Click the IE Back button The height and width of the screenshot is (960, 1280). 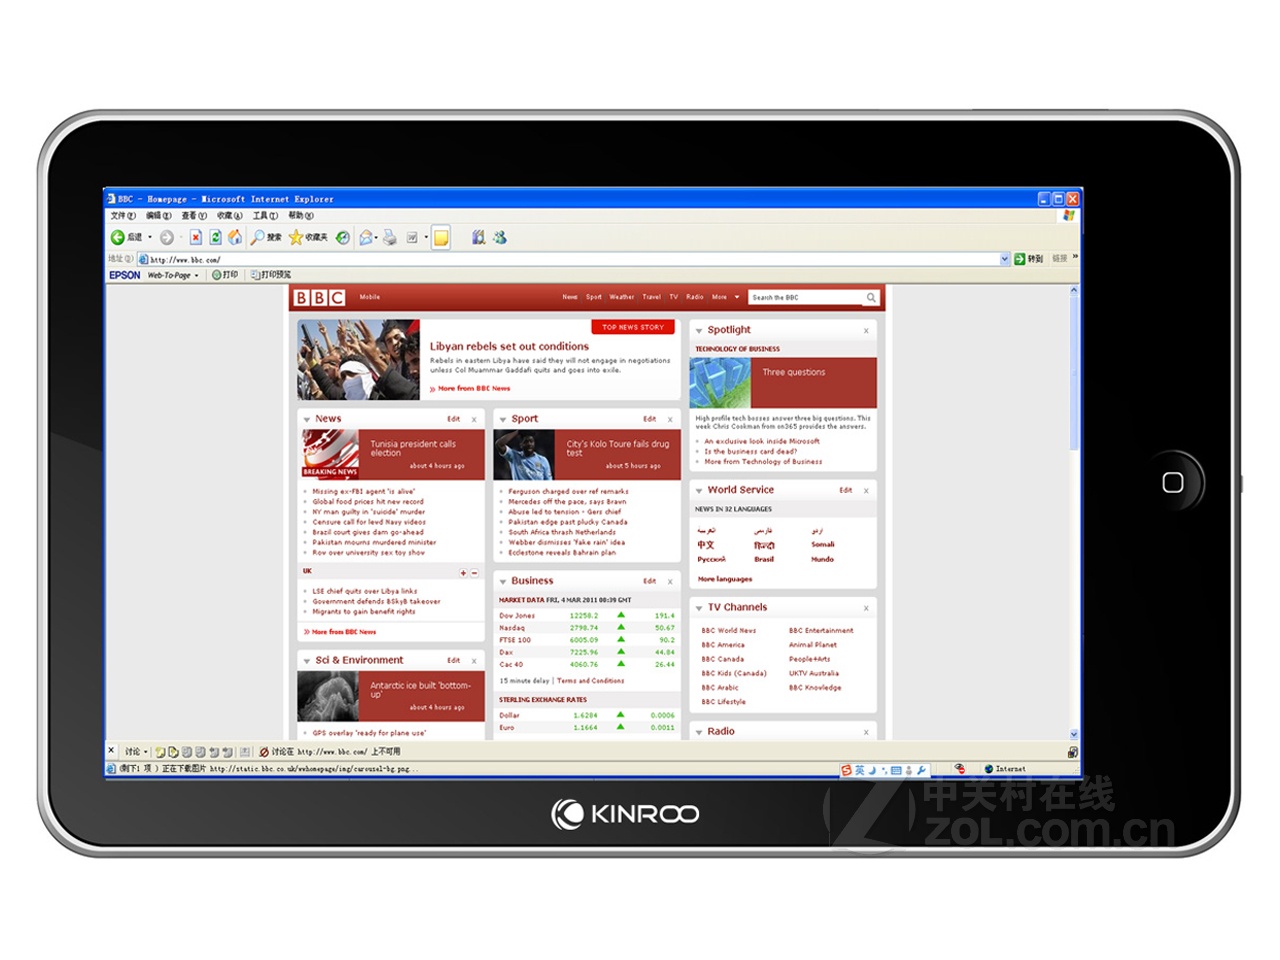click(126, 237)
